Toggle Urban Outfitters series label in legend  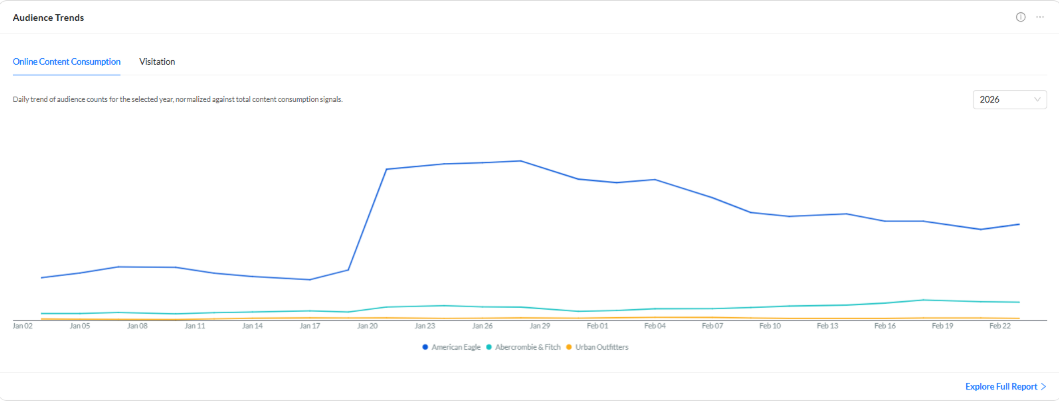[x=601, y=347]
